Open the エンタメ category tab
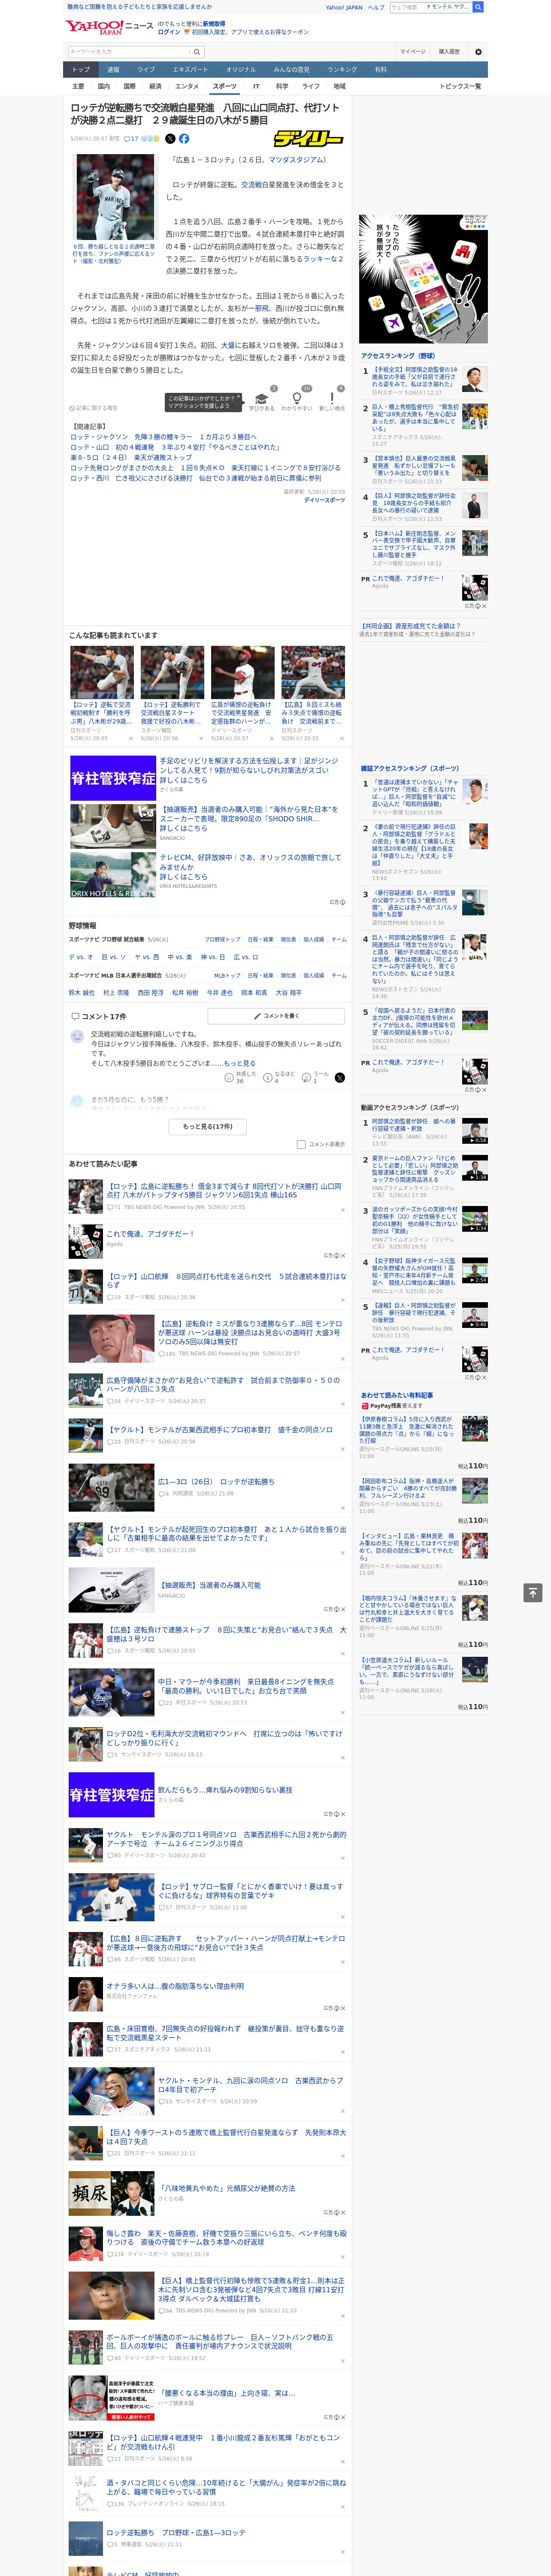 tap(187, 87)
